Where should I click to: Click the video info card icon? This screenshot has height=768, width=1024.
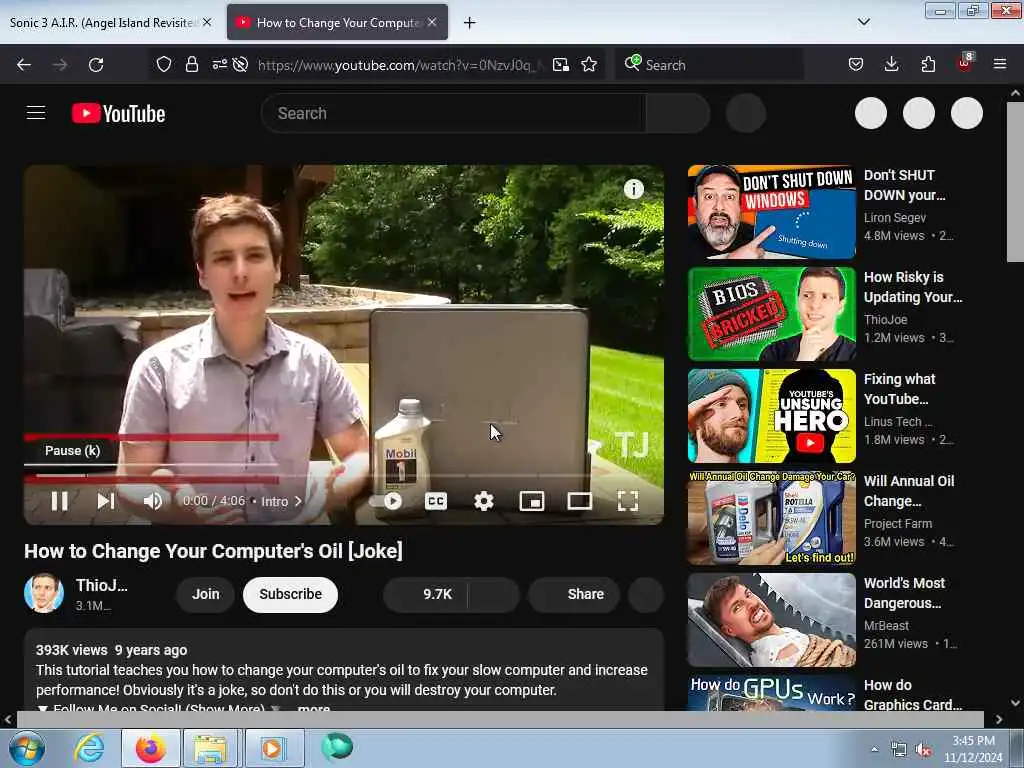(633, 189)
